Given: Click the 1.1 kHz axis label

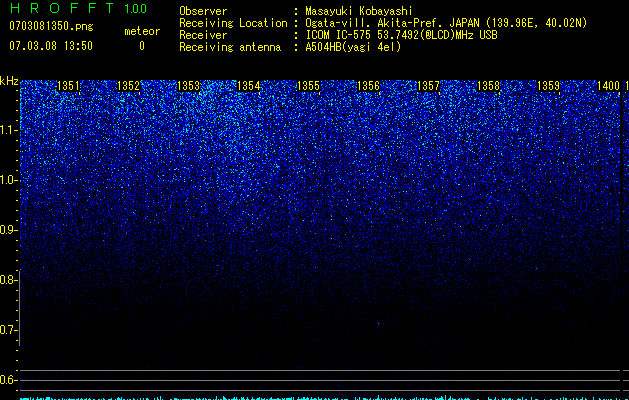Looking at the screenshot, I should coord(9,130).
